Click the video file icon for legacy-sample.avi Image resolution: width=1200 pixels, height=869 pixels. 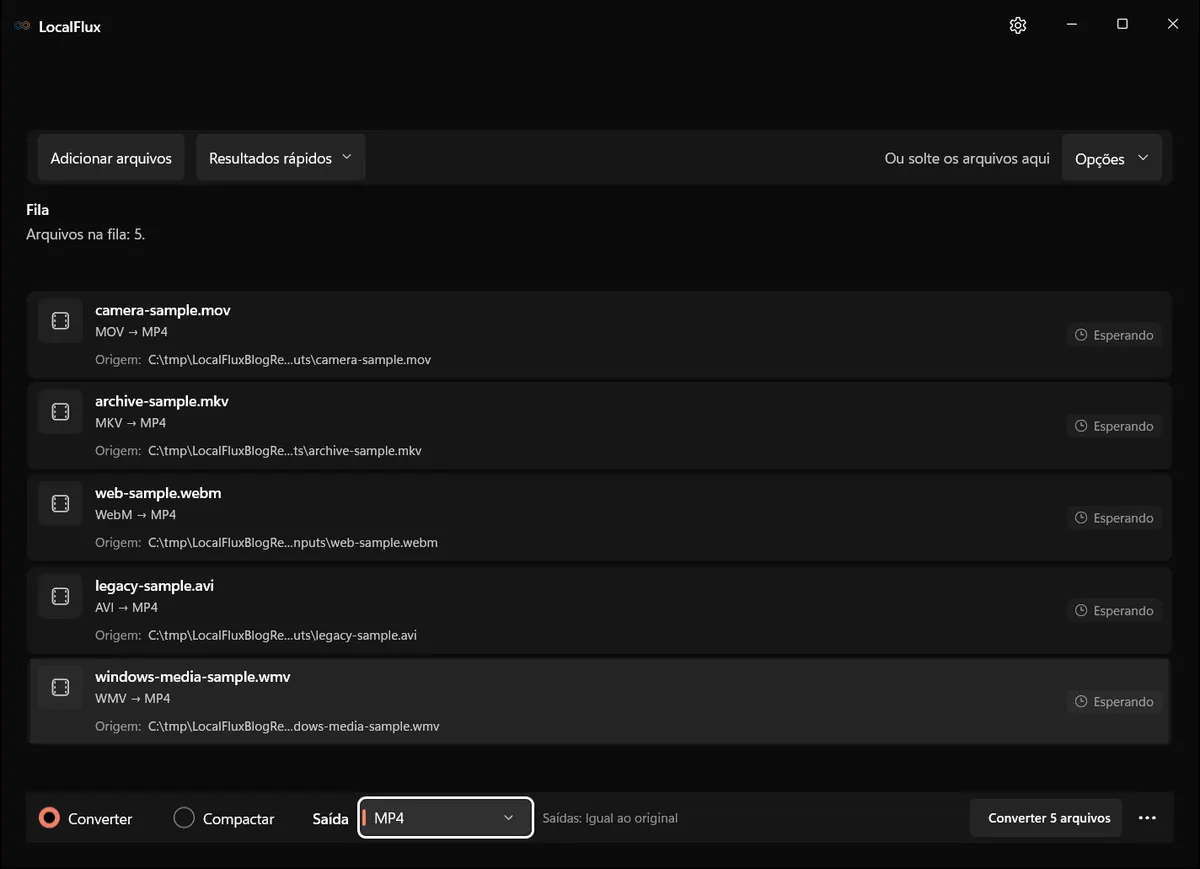click(x=60, y=596)
